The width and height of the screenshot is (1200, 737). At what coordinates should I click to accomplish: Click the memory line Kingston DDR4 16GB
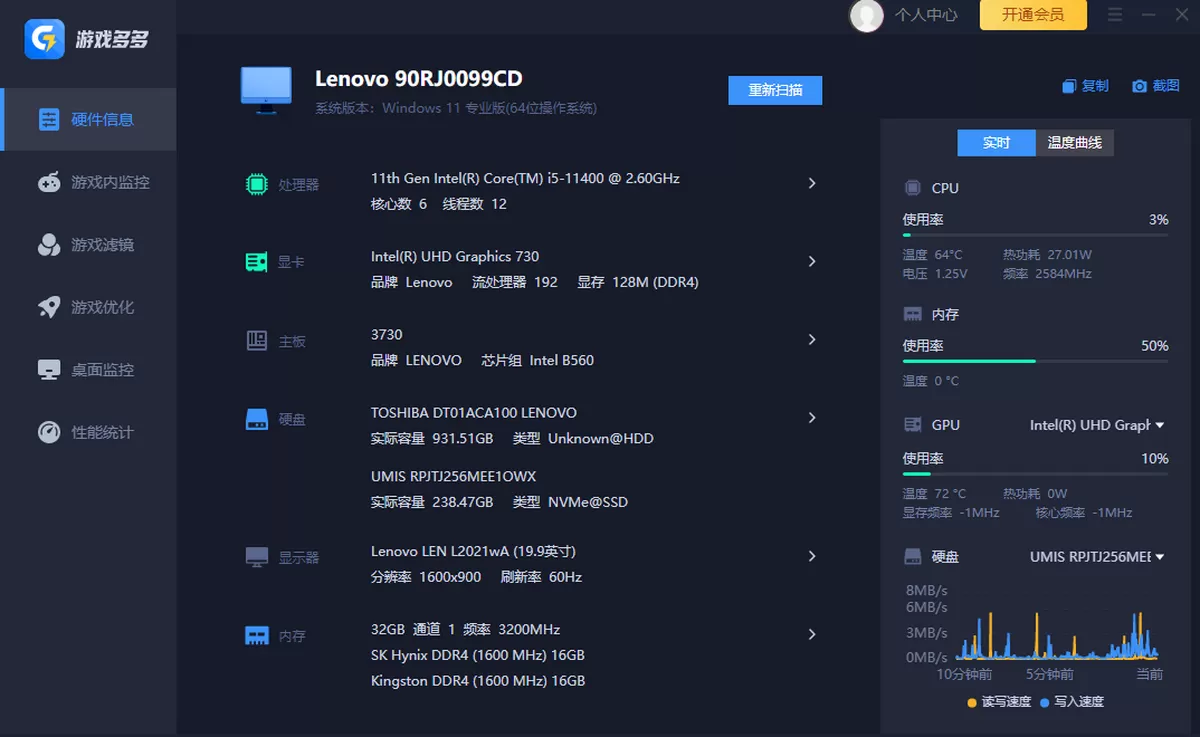[x=478, y=681]
